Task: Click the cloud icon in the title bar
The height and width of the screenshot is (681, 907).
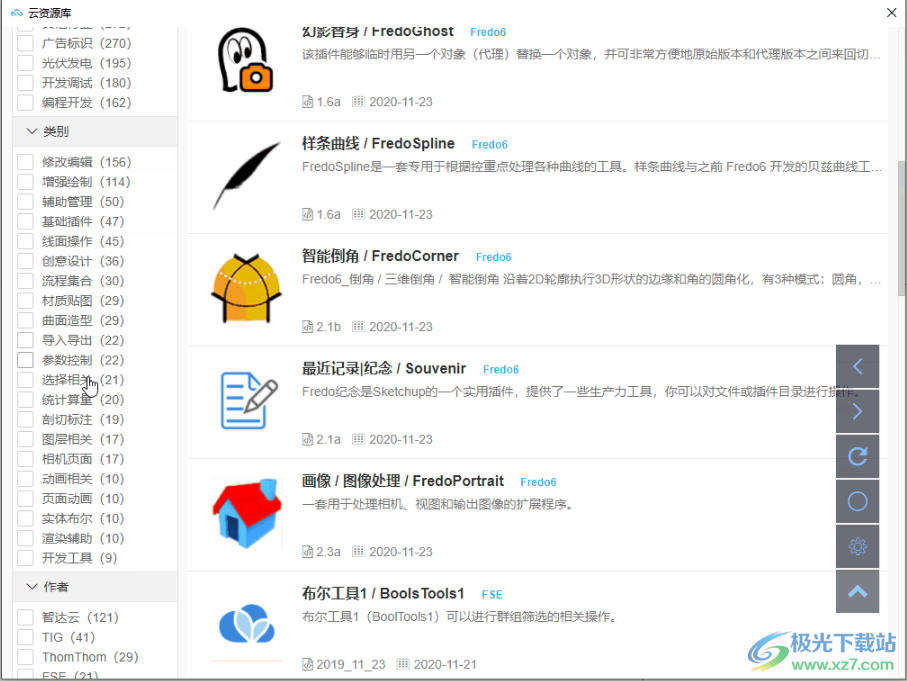Action: tap(17, 13)
